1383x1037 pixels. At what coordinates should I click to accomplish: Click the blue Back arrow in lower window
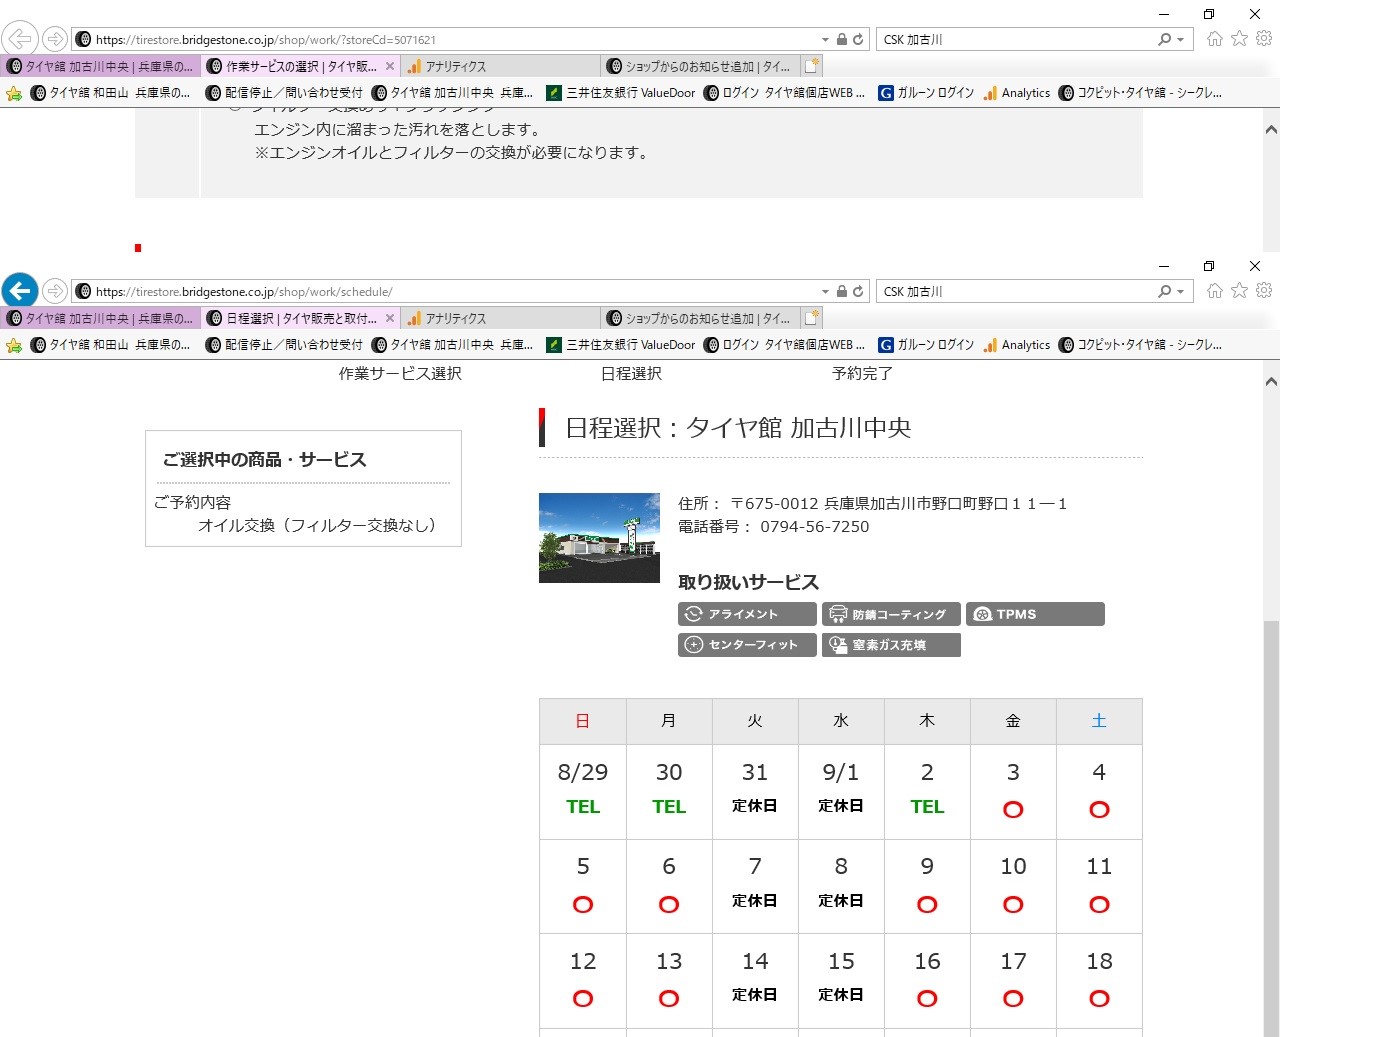[20, 291]
